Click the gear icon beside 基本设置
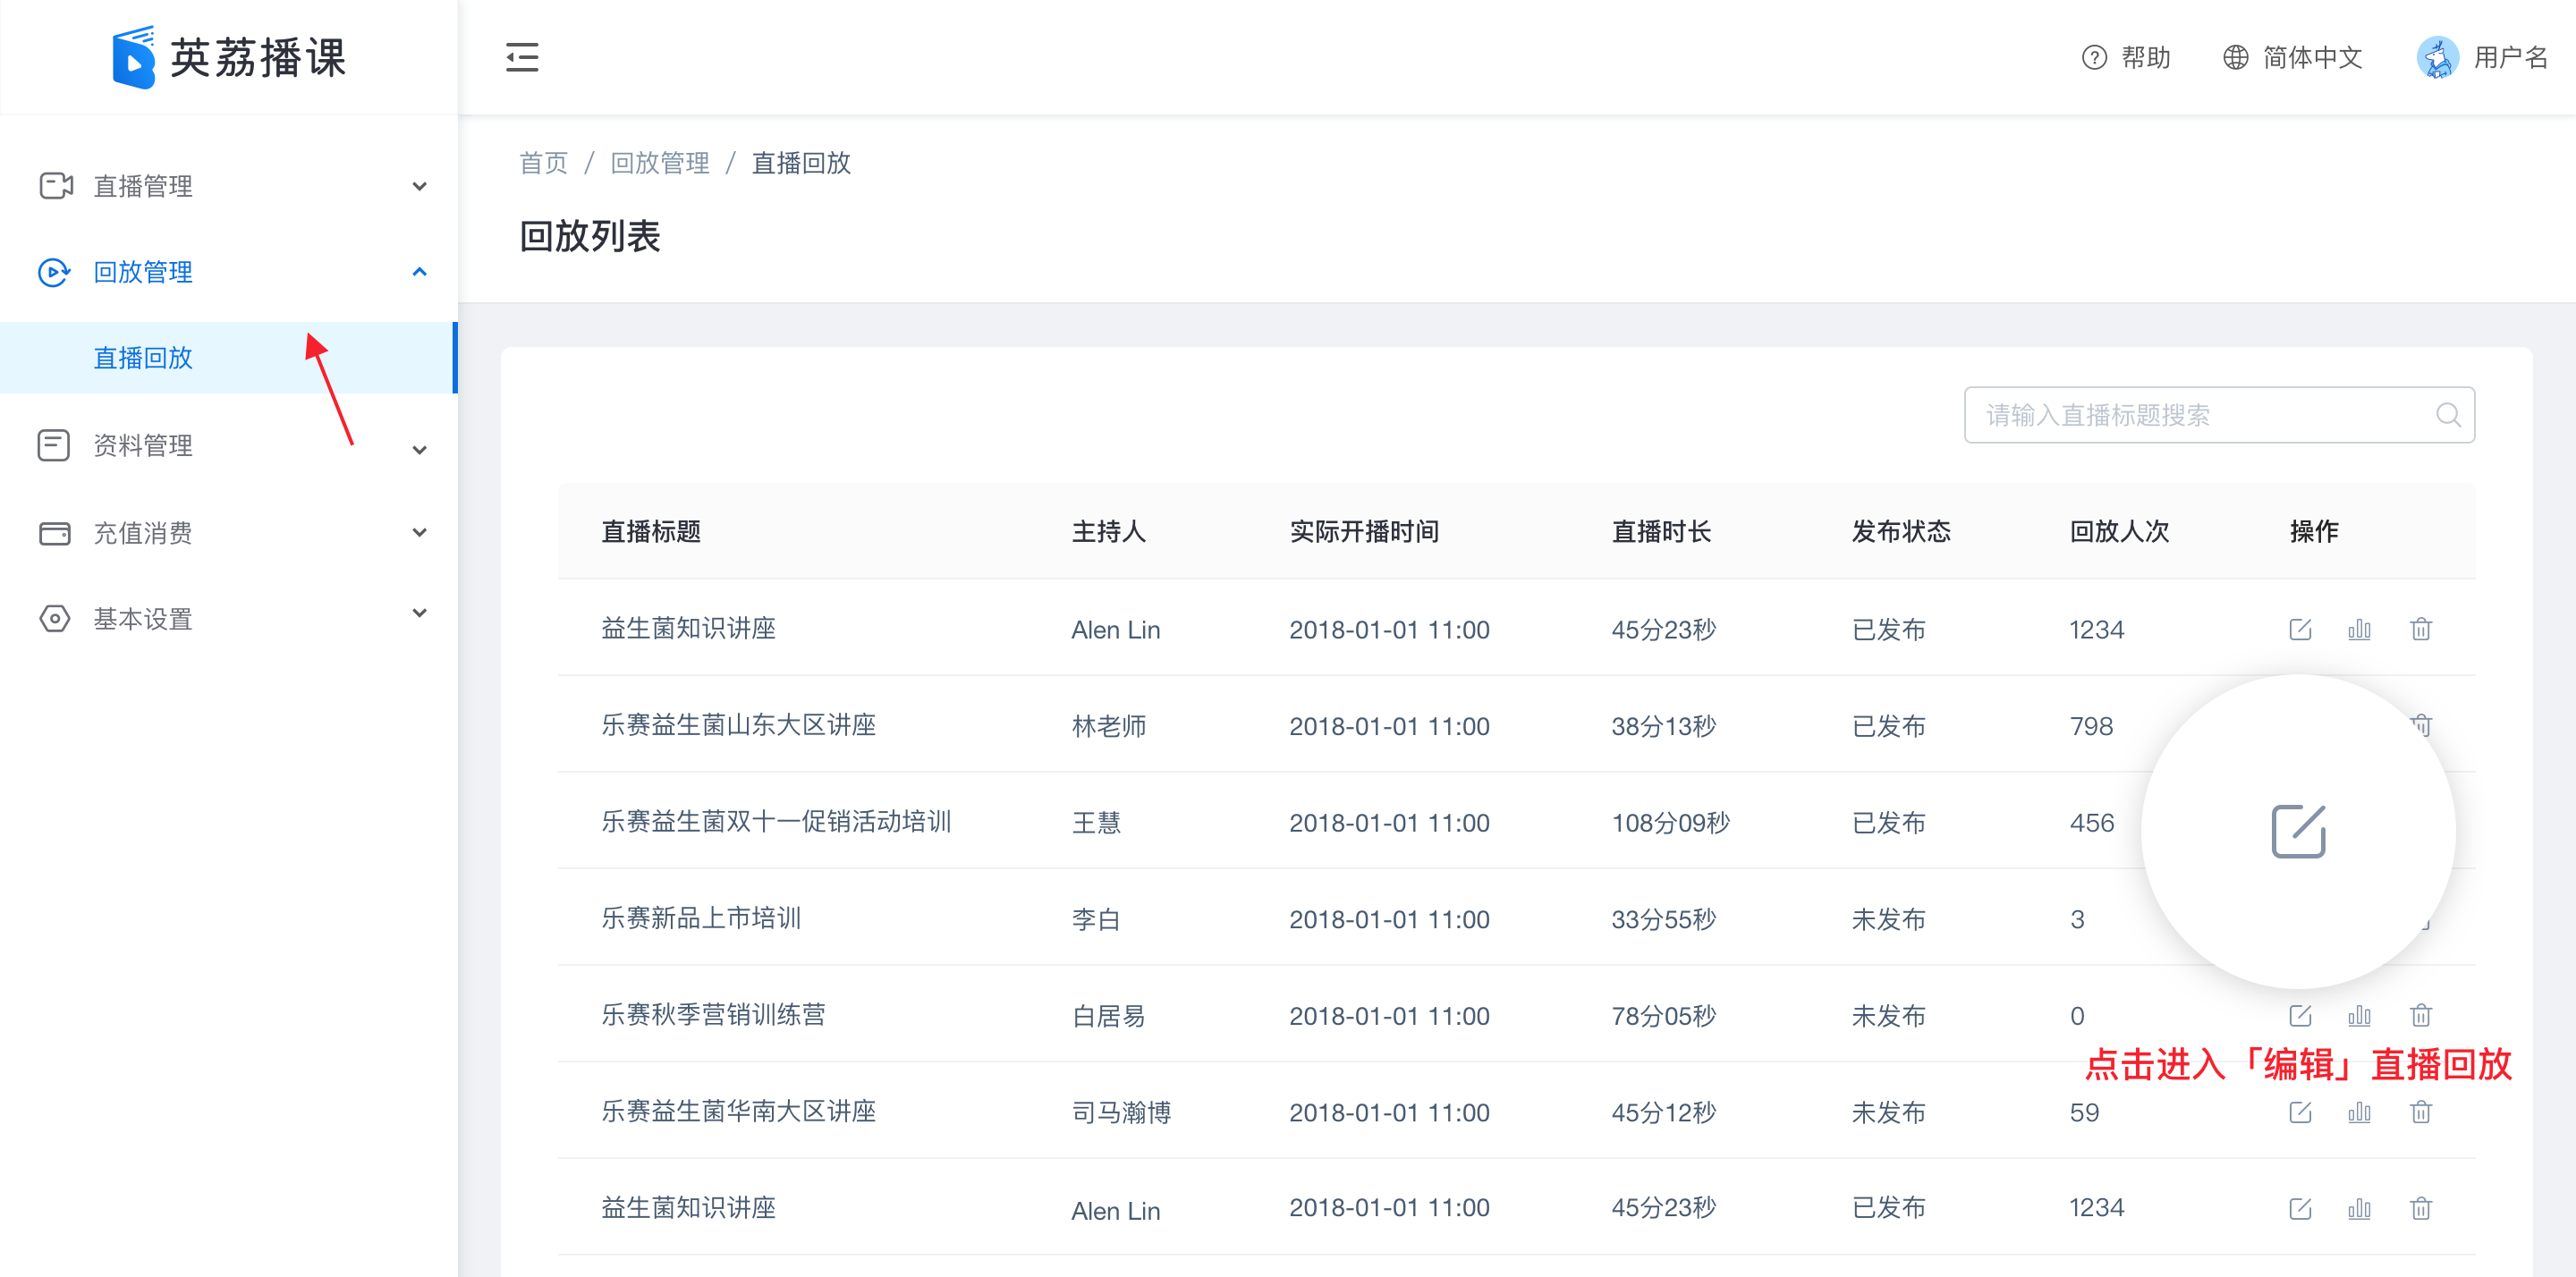2576x1277 pixels. click(55, 619)
